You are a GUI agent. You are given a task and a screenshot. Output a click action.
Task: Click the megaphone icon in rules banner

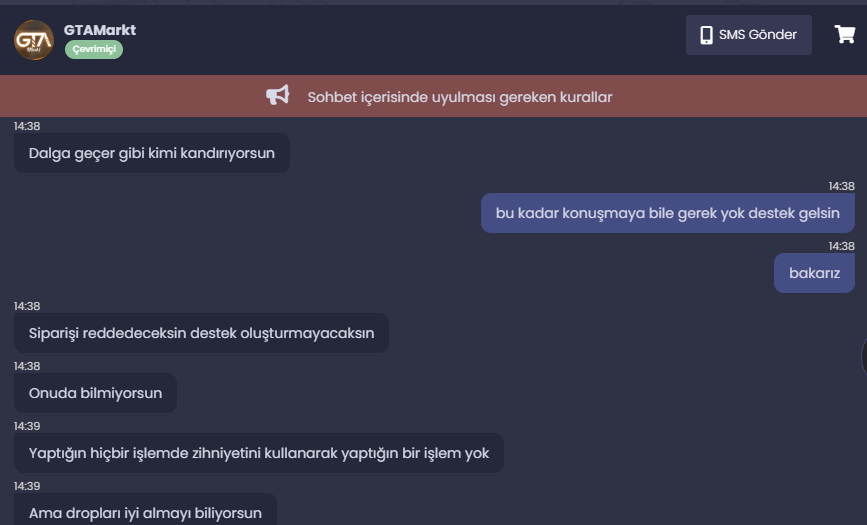[277, 96]
